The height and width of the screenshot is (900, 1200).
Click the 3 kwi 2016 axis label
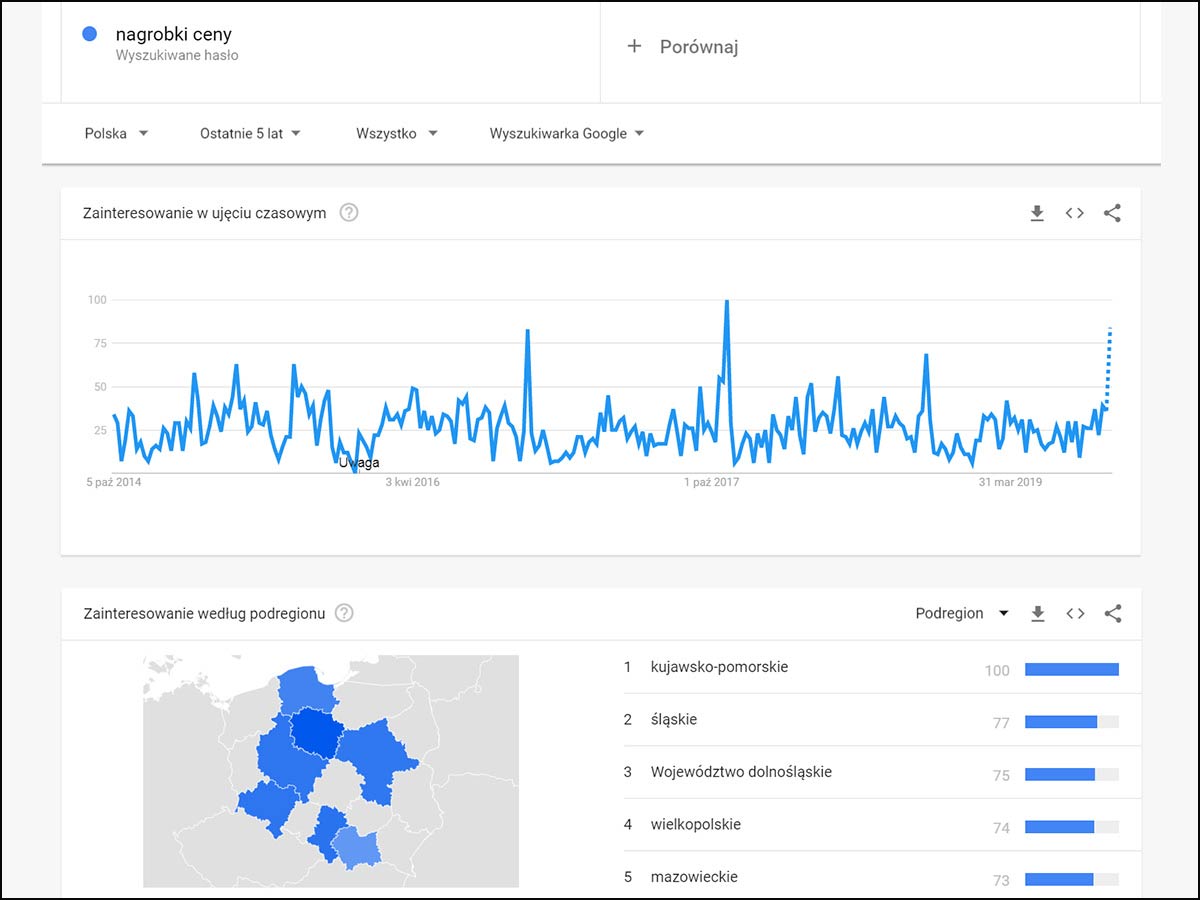point(413,482)
